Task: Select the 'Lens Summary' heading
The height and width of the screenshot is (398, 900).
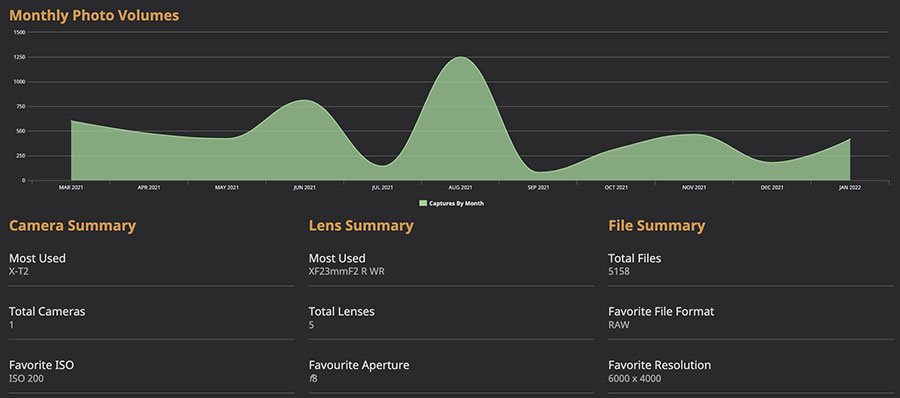Action: (361, 226)
